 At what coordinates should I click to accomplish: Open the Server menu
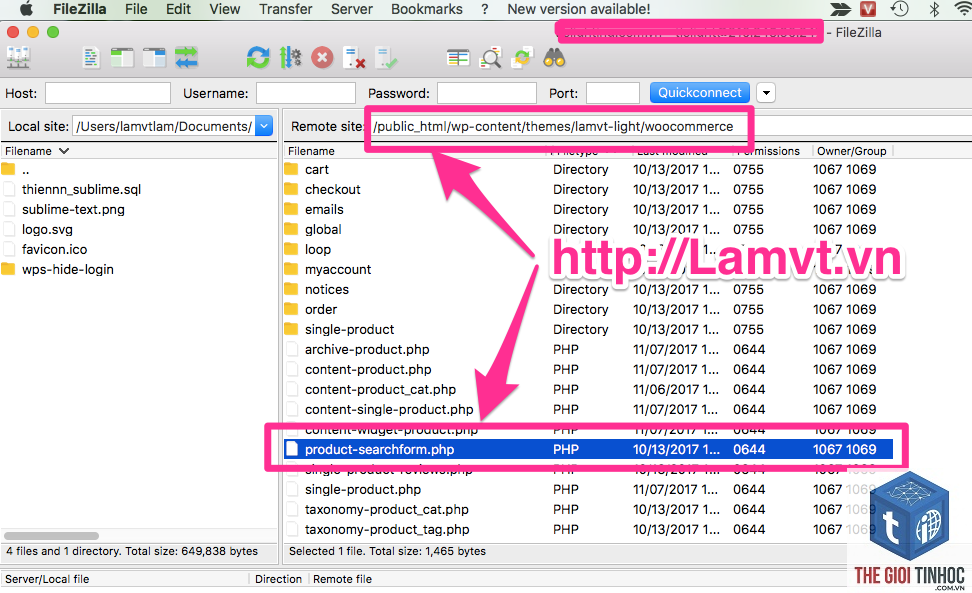tap(351, 9)
